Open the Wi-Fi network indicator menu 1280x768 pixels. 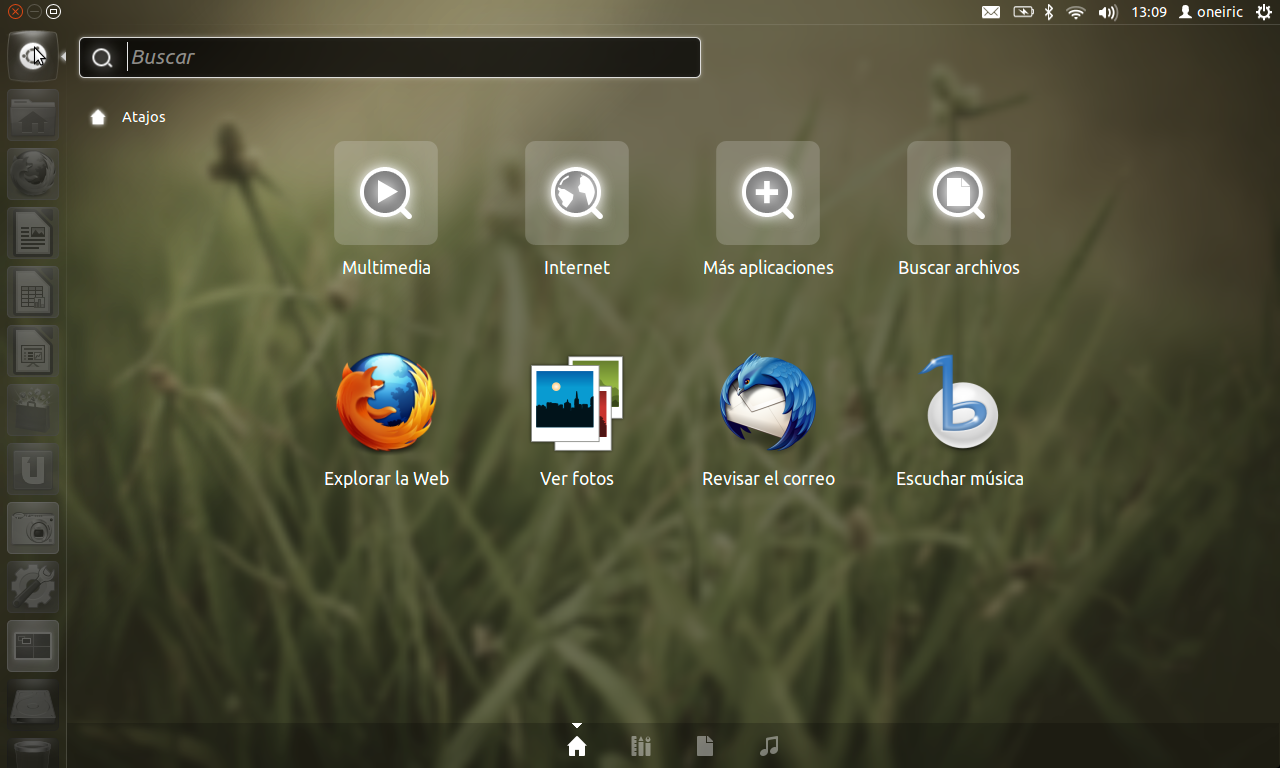[1076, 12]
